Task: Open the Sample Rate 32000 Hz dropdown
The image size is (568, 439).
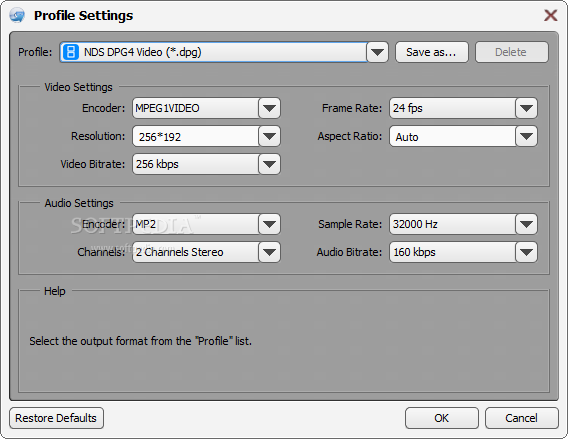Action: pyautogui.click(x=526, y=224)
